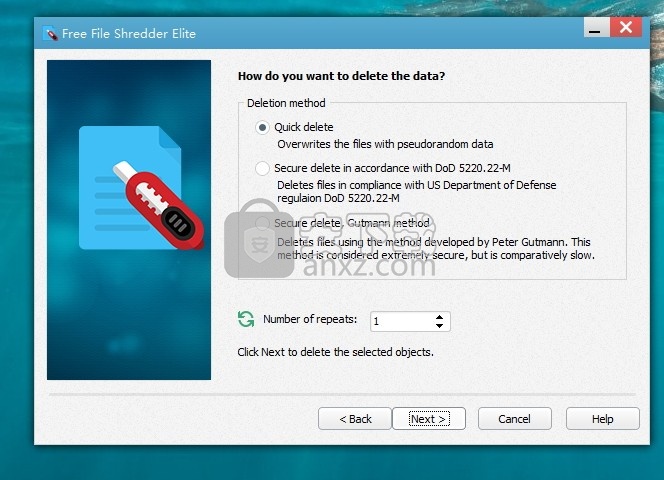Decrease number of repeats with down arrow
Screen dimensions: 664x480
click(x=440, y=326)
